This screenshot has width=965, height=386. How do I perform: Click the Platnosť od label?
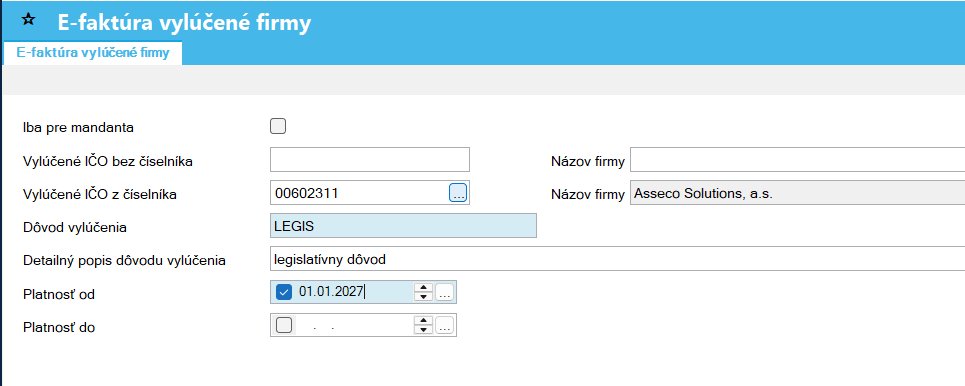(58, 294)
